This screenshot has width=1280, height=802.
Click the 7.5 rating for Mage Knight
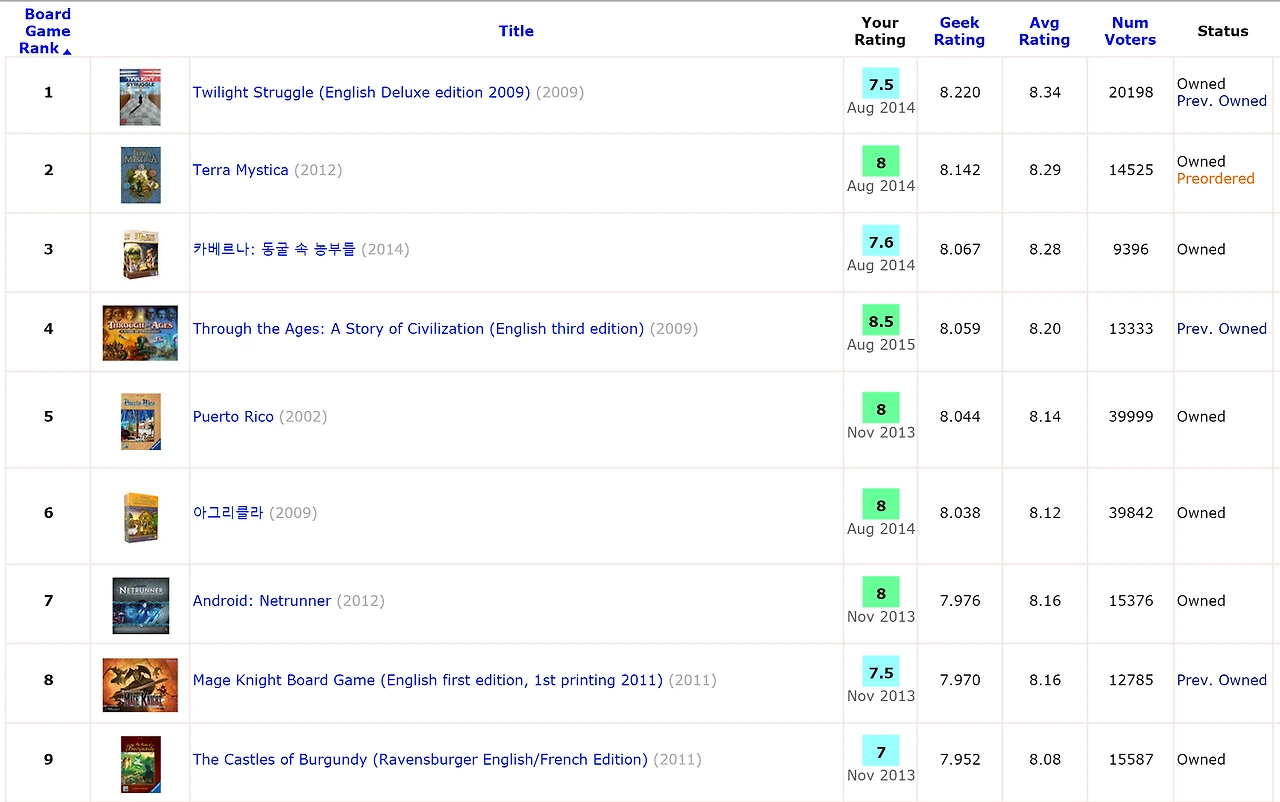pos(881,672)
